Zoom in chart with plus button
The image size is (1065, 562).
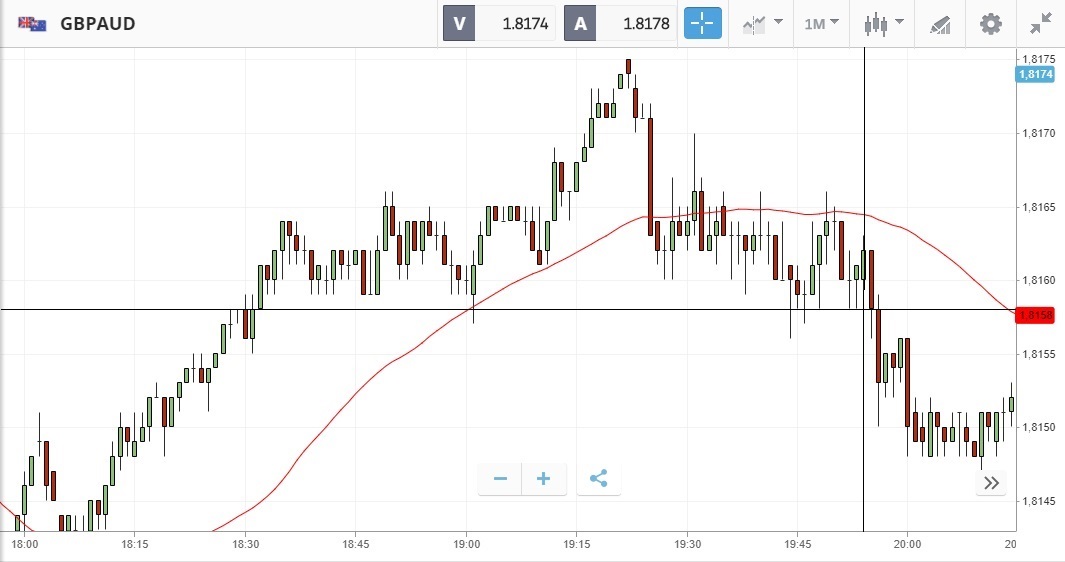click(x=544, y=479)
